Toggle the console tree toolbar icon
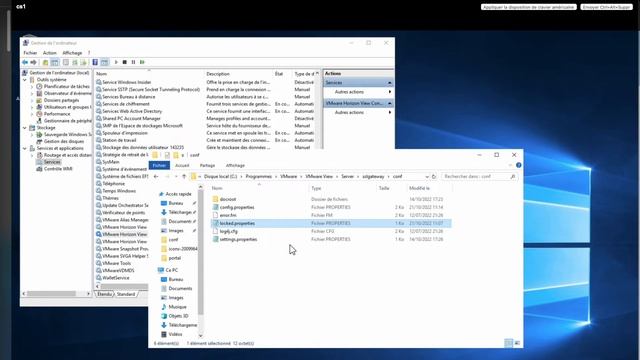Viewport: 640px width, 360px height. (x=54, y=62)
